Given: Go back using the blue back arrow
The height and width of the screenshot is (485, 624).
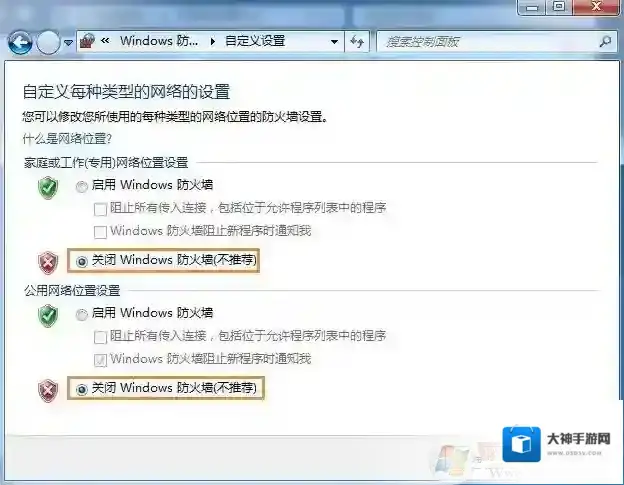Looking at the screenshot, I should click(20, 42).
